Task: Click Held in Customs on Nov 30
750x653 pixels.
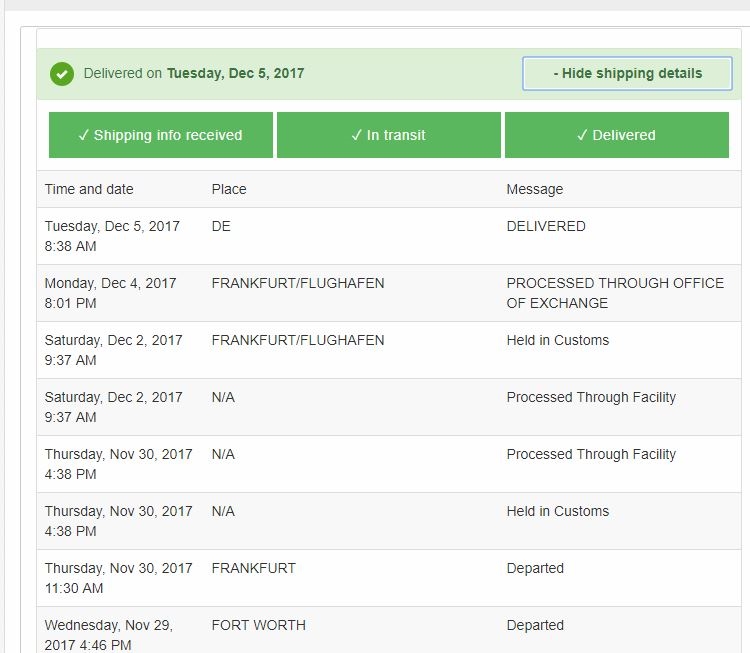Action: [x=558, y=511]
